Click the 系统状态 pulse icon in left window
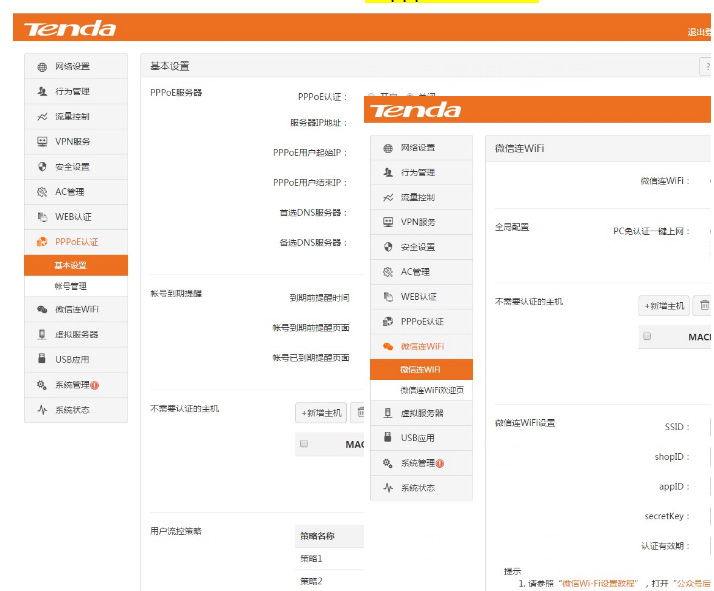This screenshot has height=591, width=714. click(42, 410)
